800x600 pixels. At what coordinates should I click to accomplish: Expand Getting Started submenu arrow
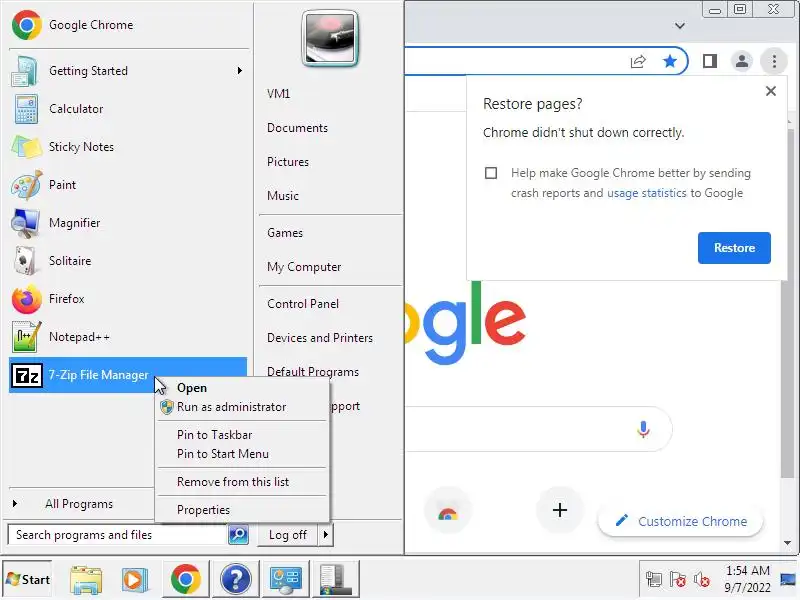point(240,70)
